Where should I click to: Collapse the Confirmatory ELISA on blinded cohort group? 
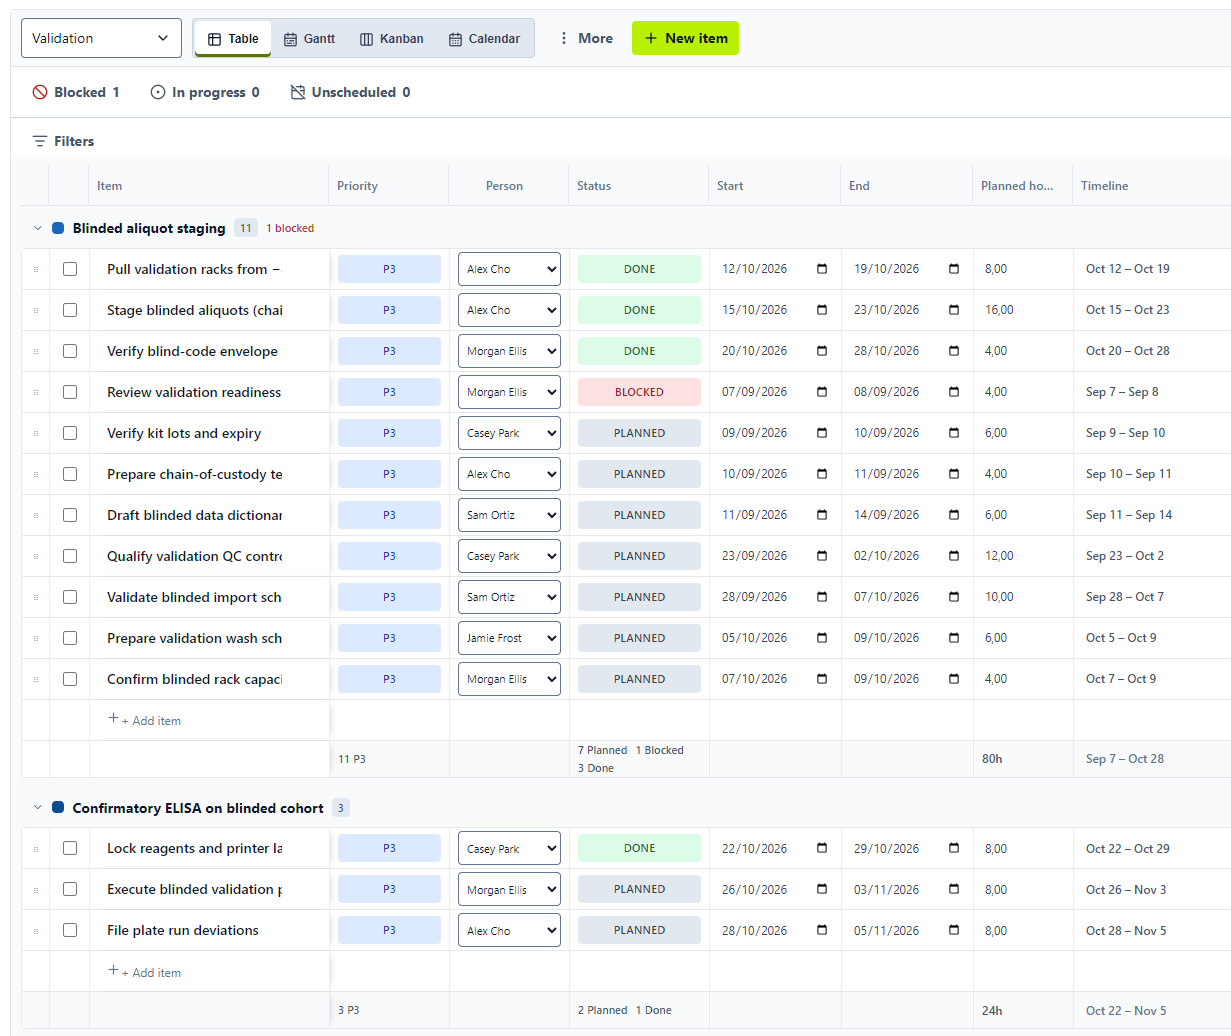(x=38, y=808)
